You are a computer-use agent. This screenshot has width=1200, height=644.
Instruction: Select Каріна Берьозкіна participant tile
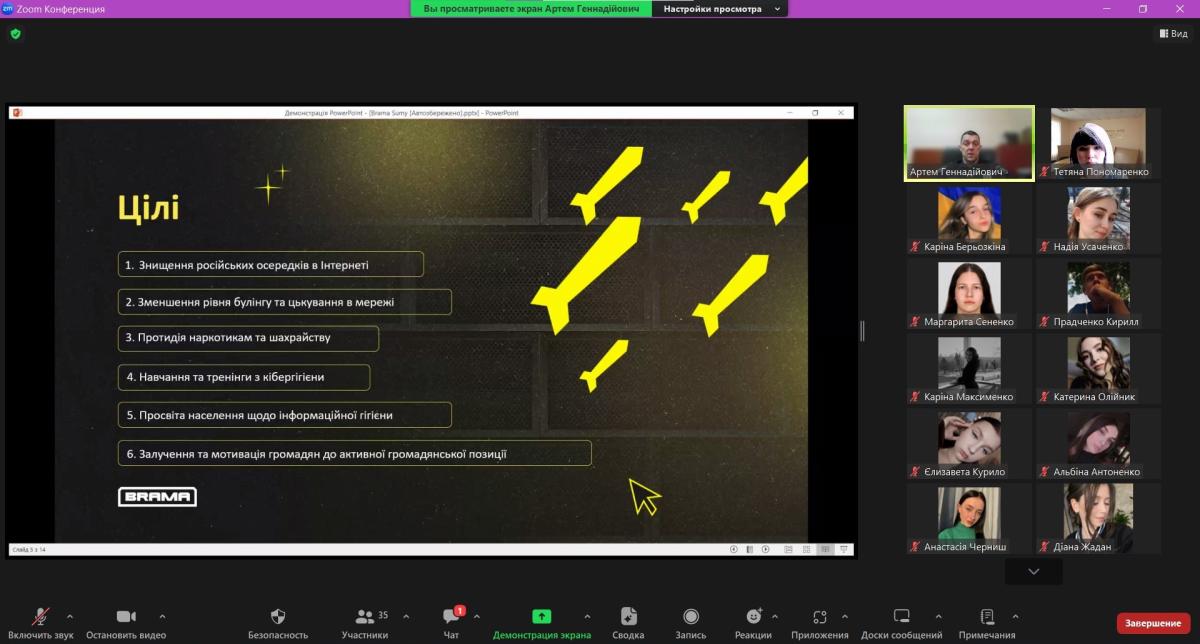point(970,219)
